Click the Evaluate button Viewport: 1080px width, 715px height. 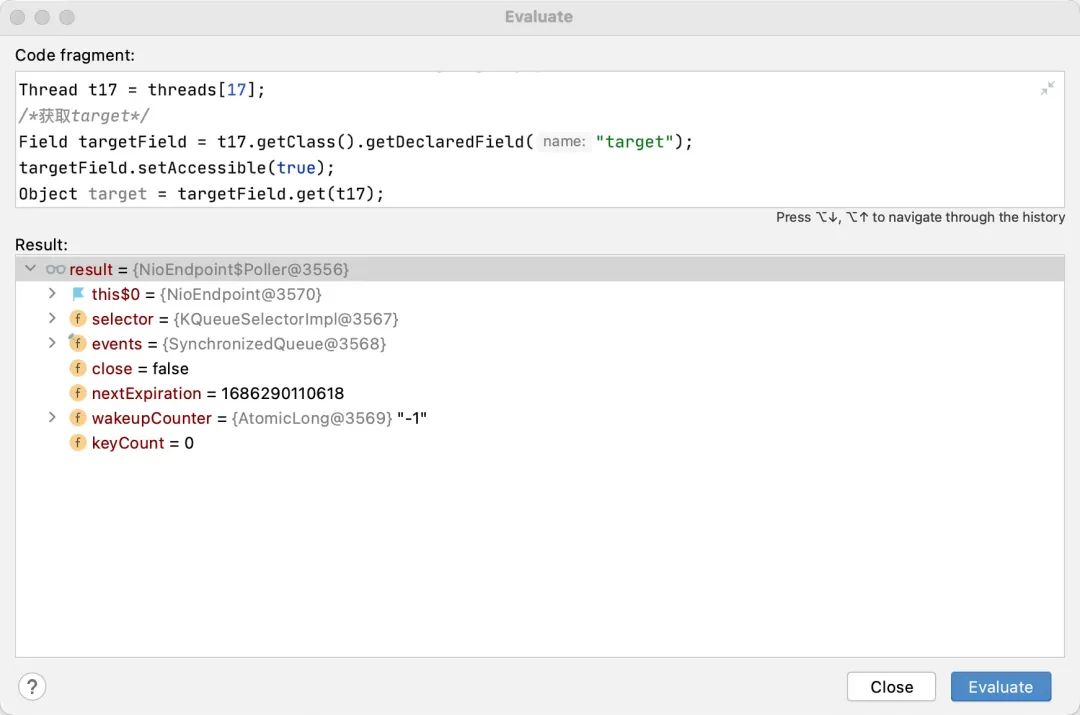coord(1001,687)
